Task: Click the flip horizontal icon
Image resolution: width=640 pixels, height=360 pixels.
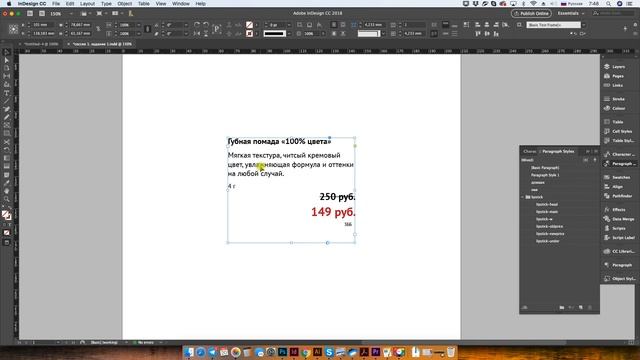Action: [x=197, y=33]
